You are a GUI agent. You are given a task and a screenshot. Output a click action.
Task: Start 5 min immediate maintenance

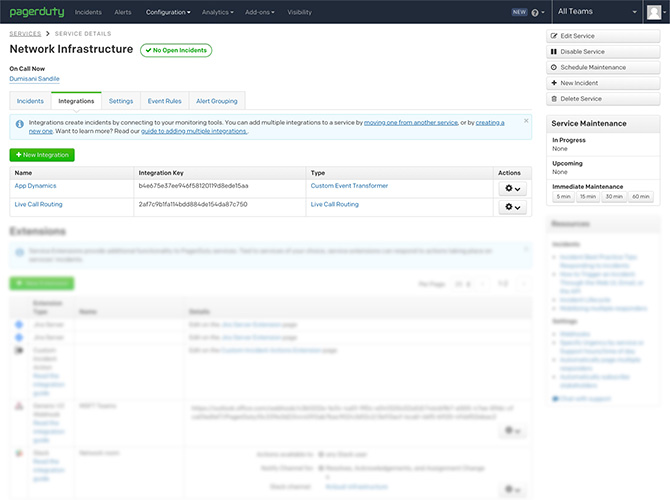pos(563,197)
